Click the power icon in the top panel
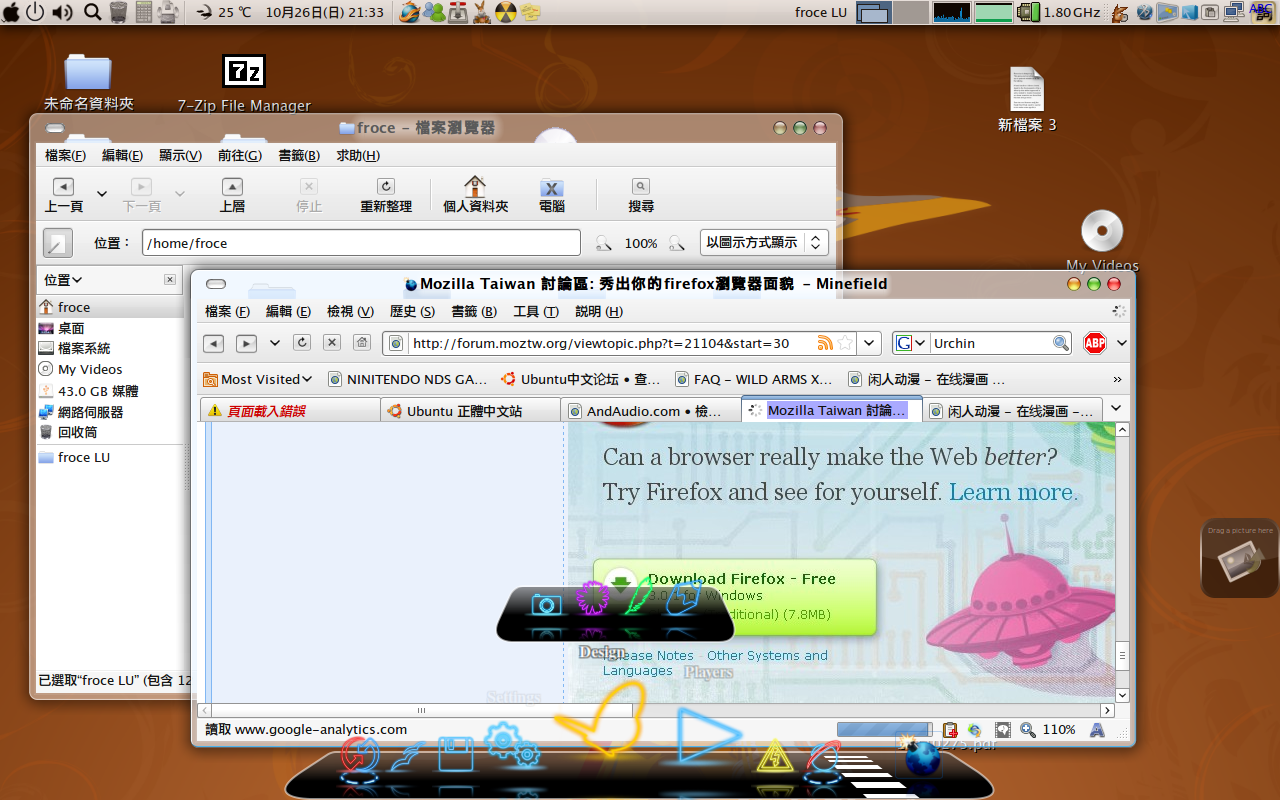This screenshot has width=1280, height=800. pos(35,12)
